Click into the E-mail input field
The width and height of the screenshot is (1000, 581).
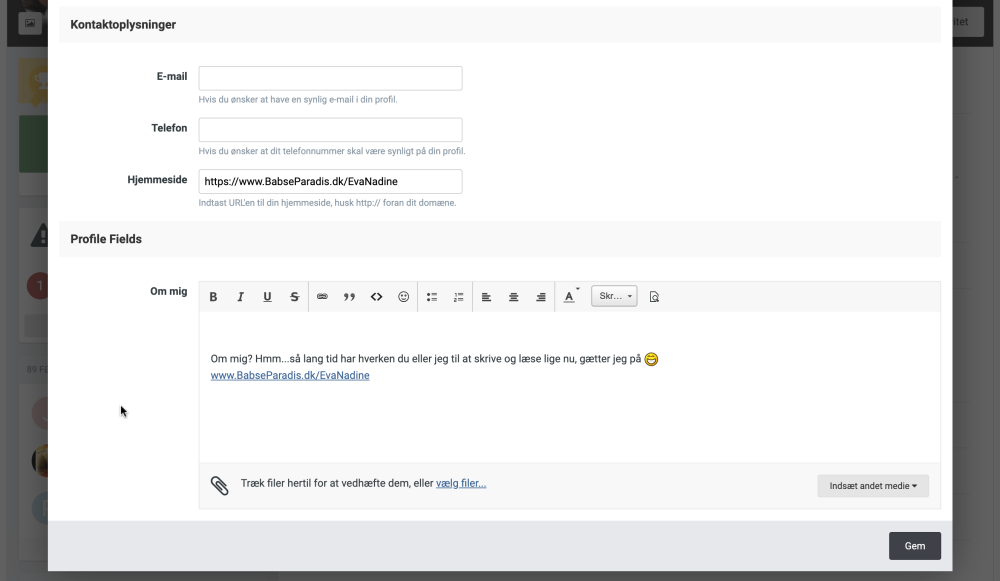point(330,78)
